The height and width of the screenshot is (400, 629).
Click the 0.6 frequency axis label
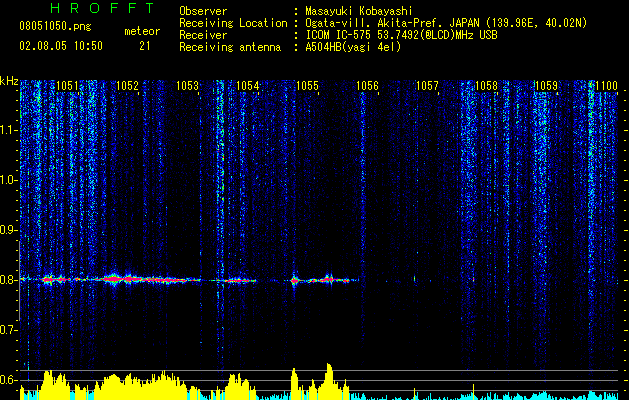(x=9, y=380)
